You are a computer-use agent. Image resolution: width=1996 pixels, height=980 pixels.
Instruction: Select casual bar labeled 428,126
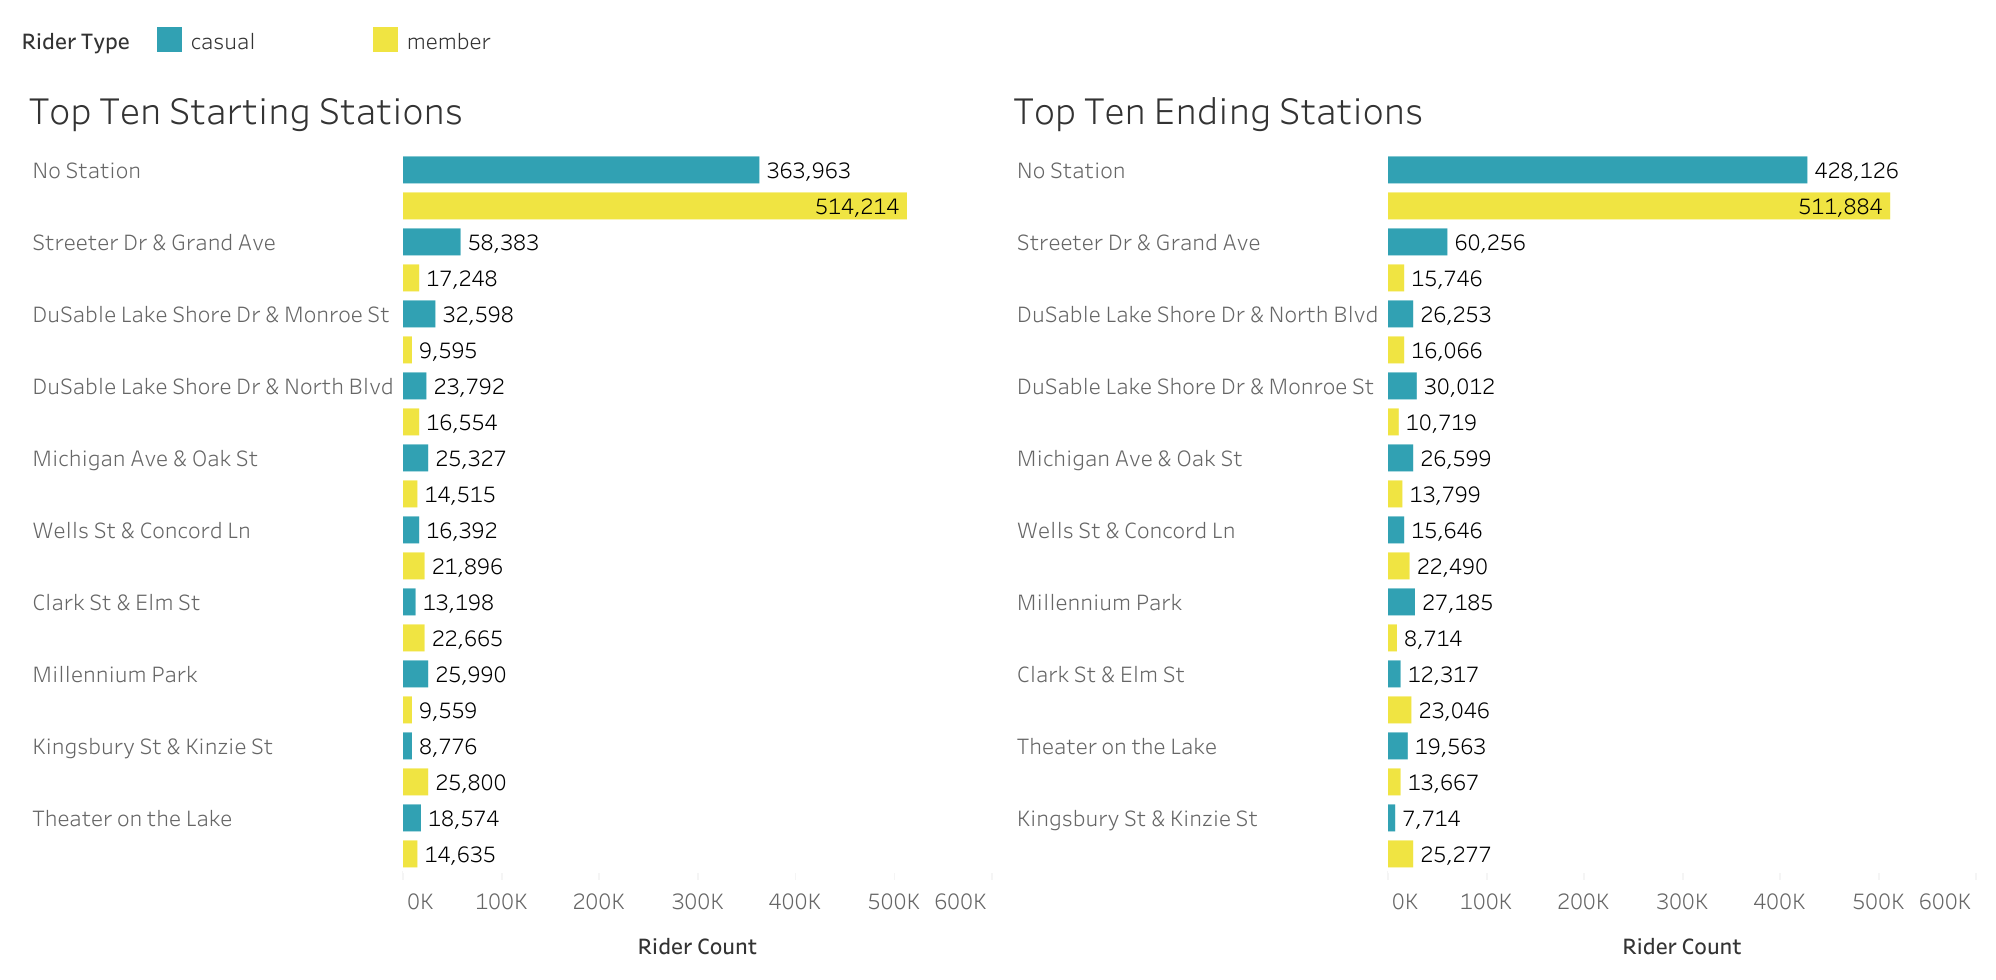[1597, 170]
